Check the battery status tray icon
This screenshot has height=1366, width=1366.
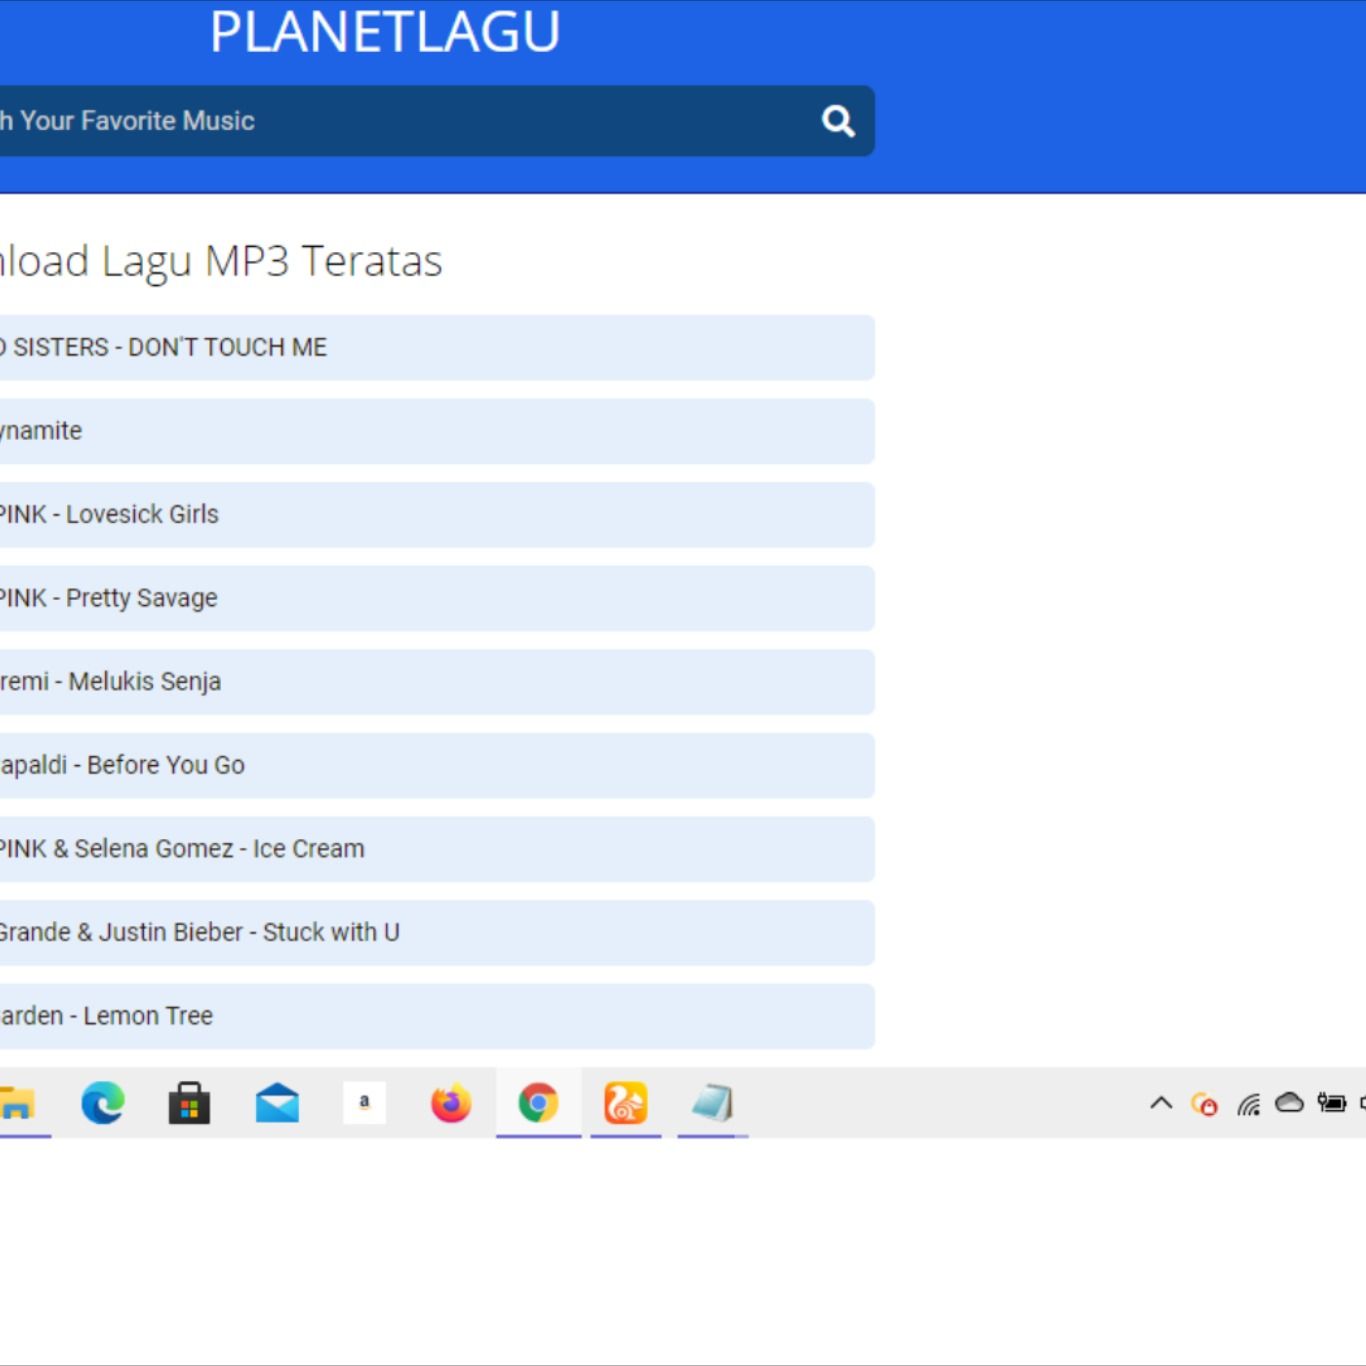coord(1332,1103)
